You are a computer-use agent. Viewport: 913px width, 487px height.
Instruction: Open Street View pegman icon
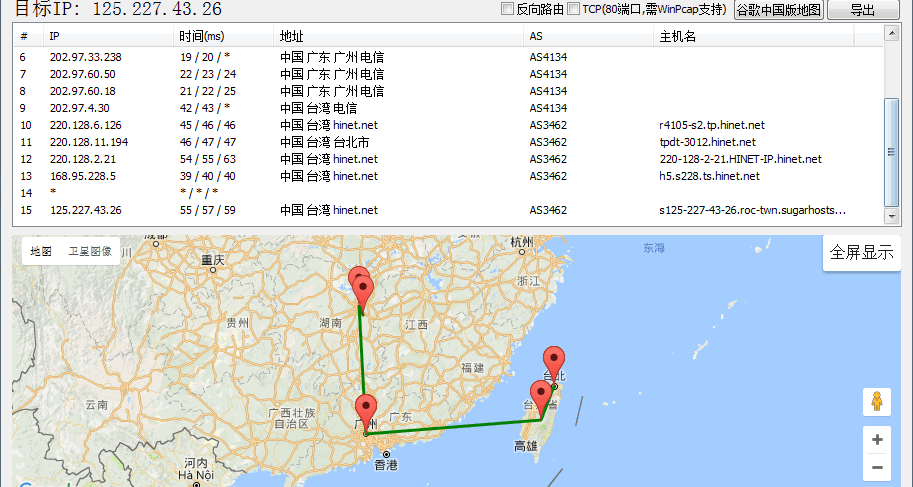pos(877,401)
